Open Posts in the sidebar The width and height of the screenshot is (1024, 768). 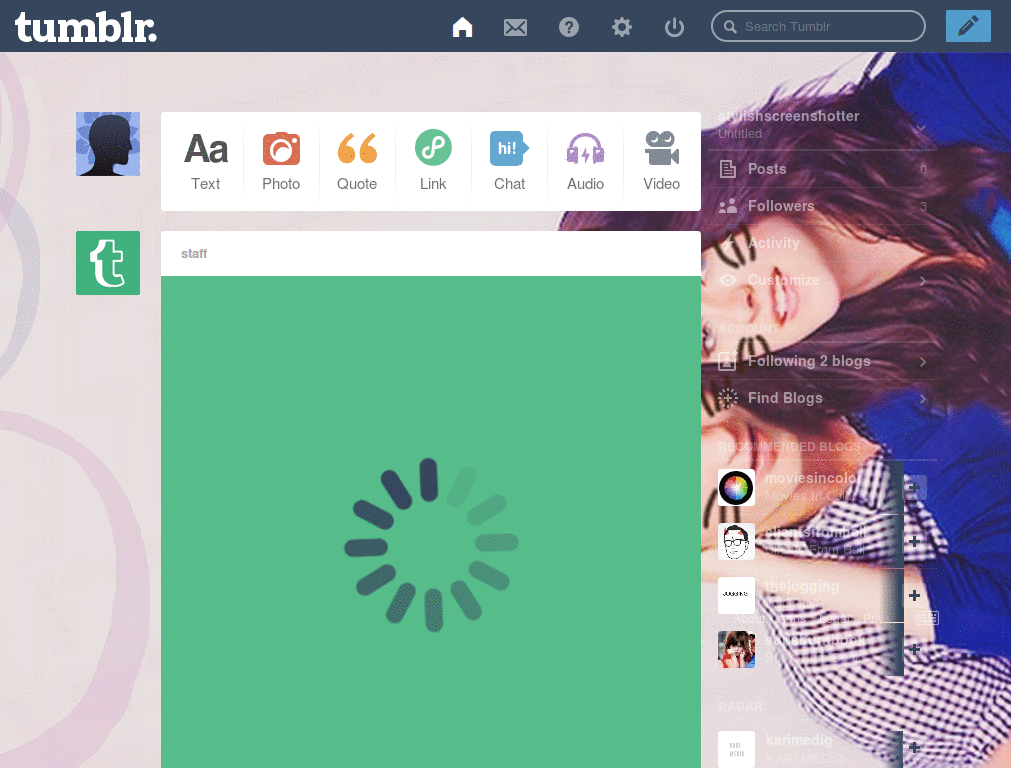pos(823,169)
